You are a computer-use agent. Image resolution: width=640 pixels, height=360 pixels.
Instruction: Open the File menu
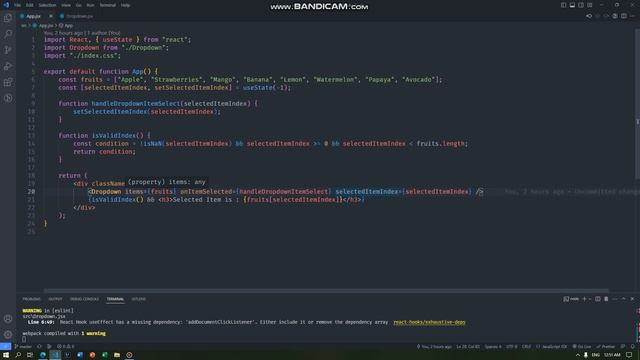[x=18, y=5]
